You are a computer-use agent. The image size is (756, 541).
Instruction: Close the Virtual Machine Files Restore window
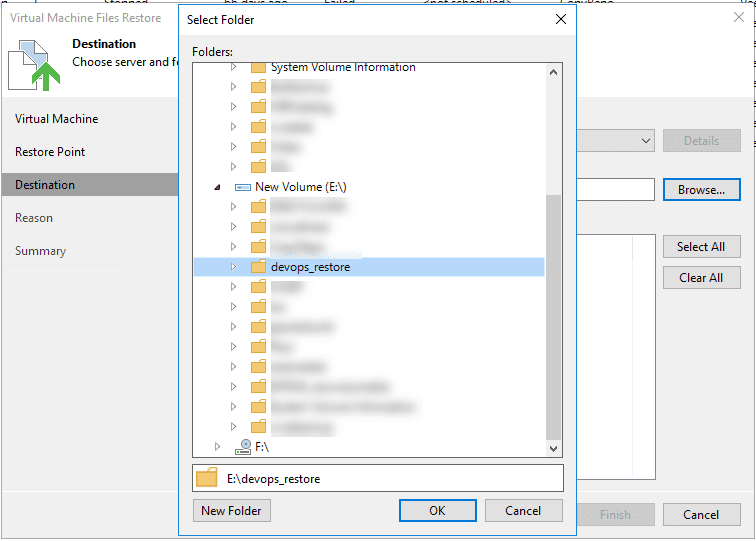[738, 18]
